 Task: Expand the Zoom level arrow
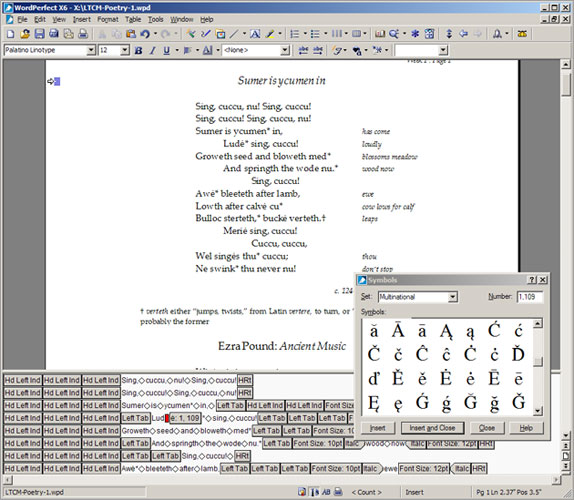pos(404,34)
